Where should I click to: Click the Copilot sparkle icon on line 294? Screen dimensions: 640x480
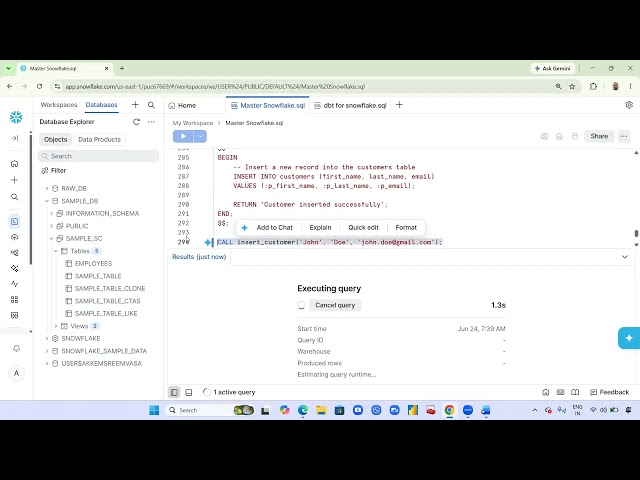click(x=208, y=242)
